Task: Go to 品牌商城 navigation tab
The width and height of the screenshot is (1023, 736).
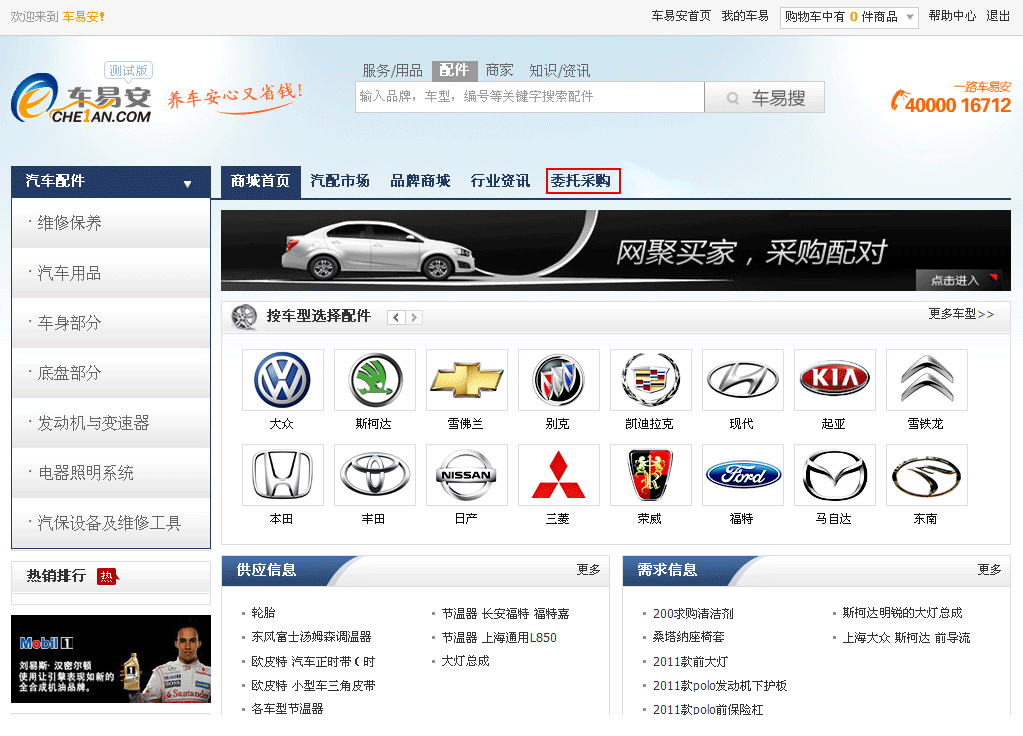Action: (x=420, y=181)
